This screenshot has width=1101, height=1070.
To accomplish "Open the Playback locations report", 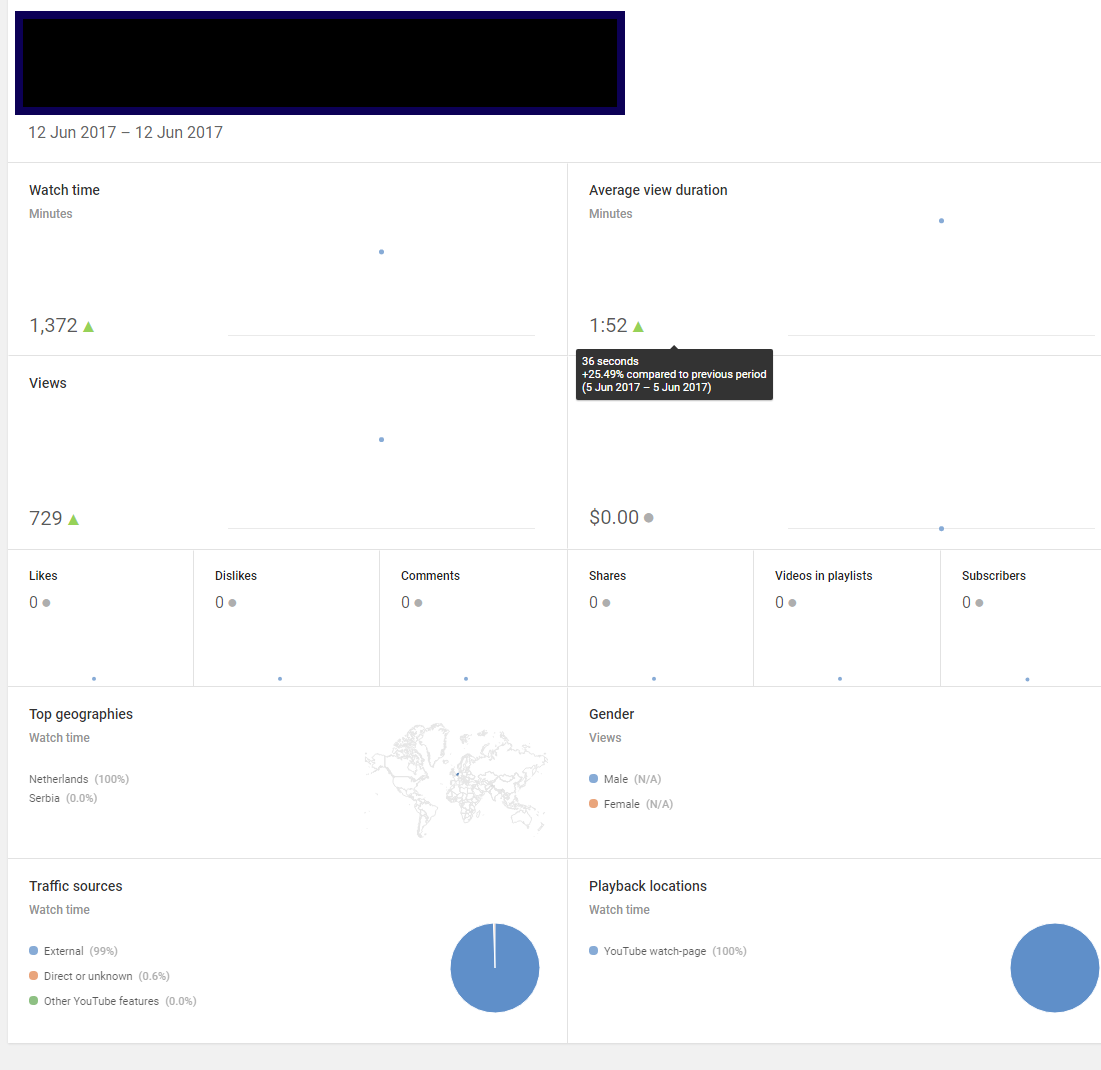I will click(x=647, y=886).
